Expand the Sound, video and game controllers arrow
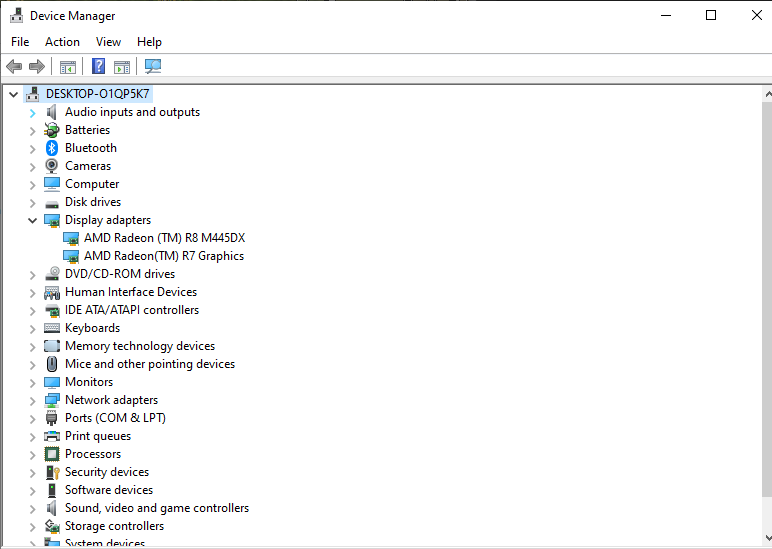Viewport: 772px width, 549px height. click(32, 509)
